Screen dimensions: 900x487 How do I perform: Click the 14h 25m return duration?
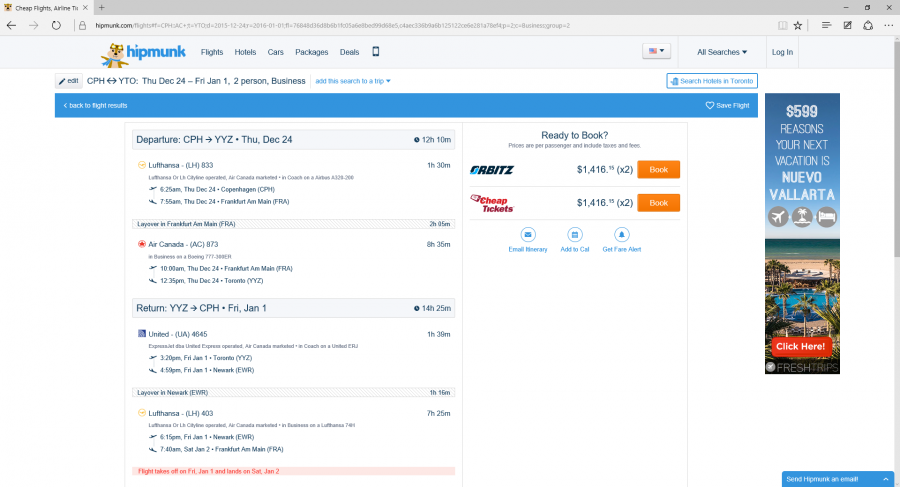[433, 308]
